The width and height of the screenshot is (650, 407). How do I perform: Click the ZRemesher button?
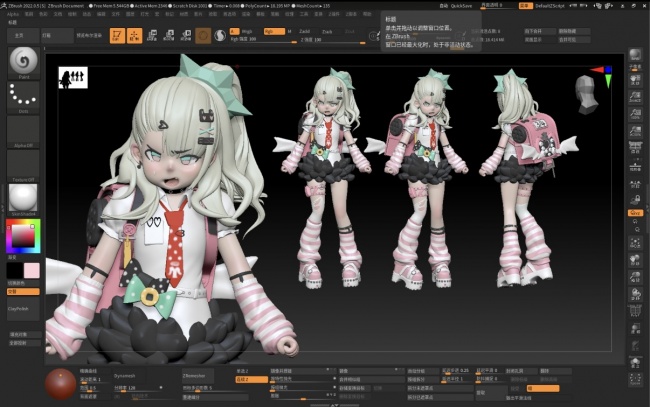coord(198,376)
